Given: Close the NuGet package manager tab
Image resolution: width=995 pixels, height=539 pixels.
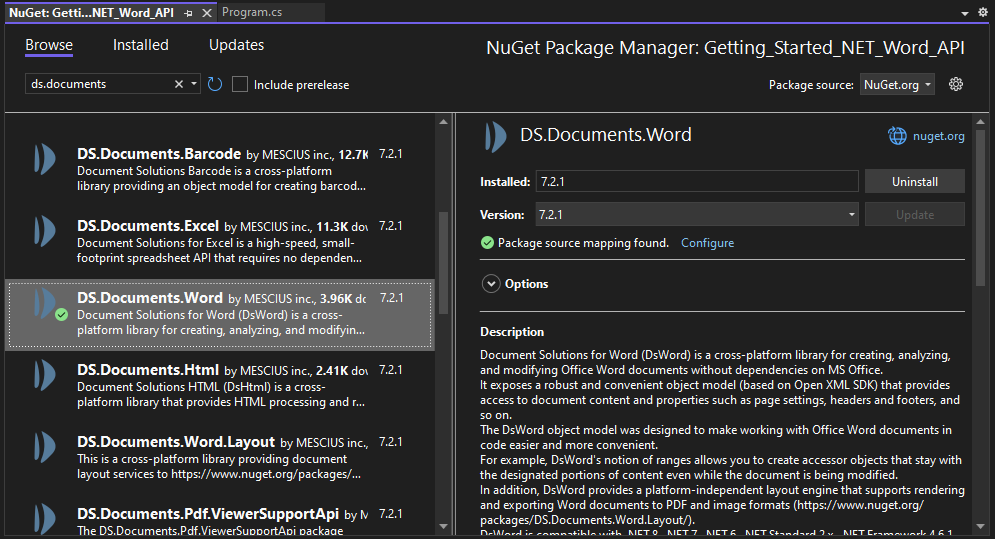Looking at the screenshot, I should coord(207,13).
